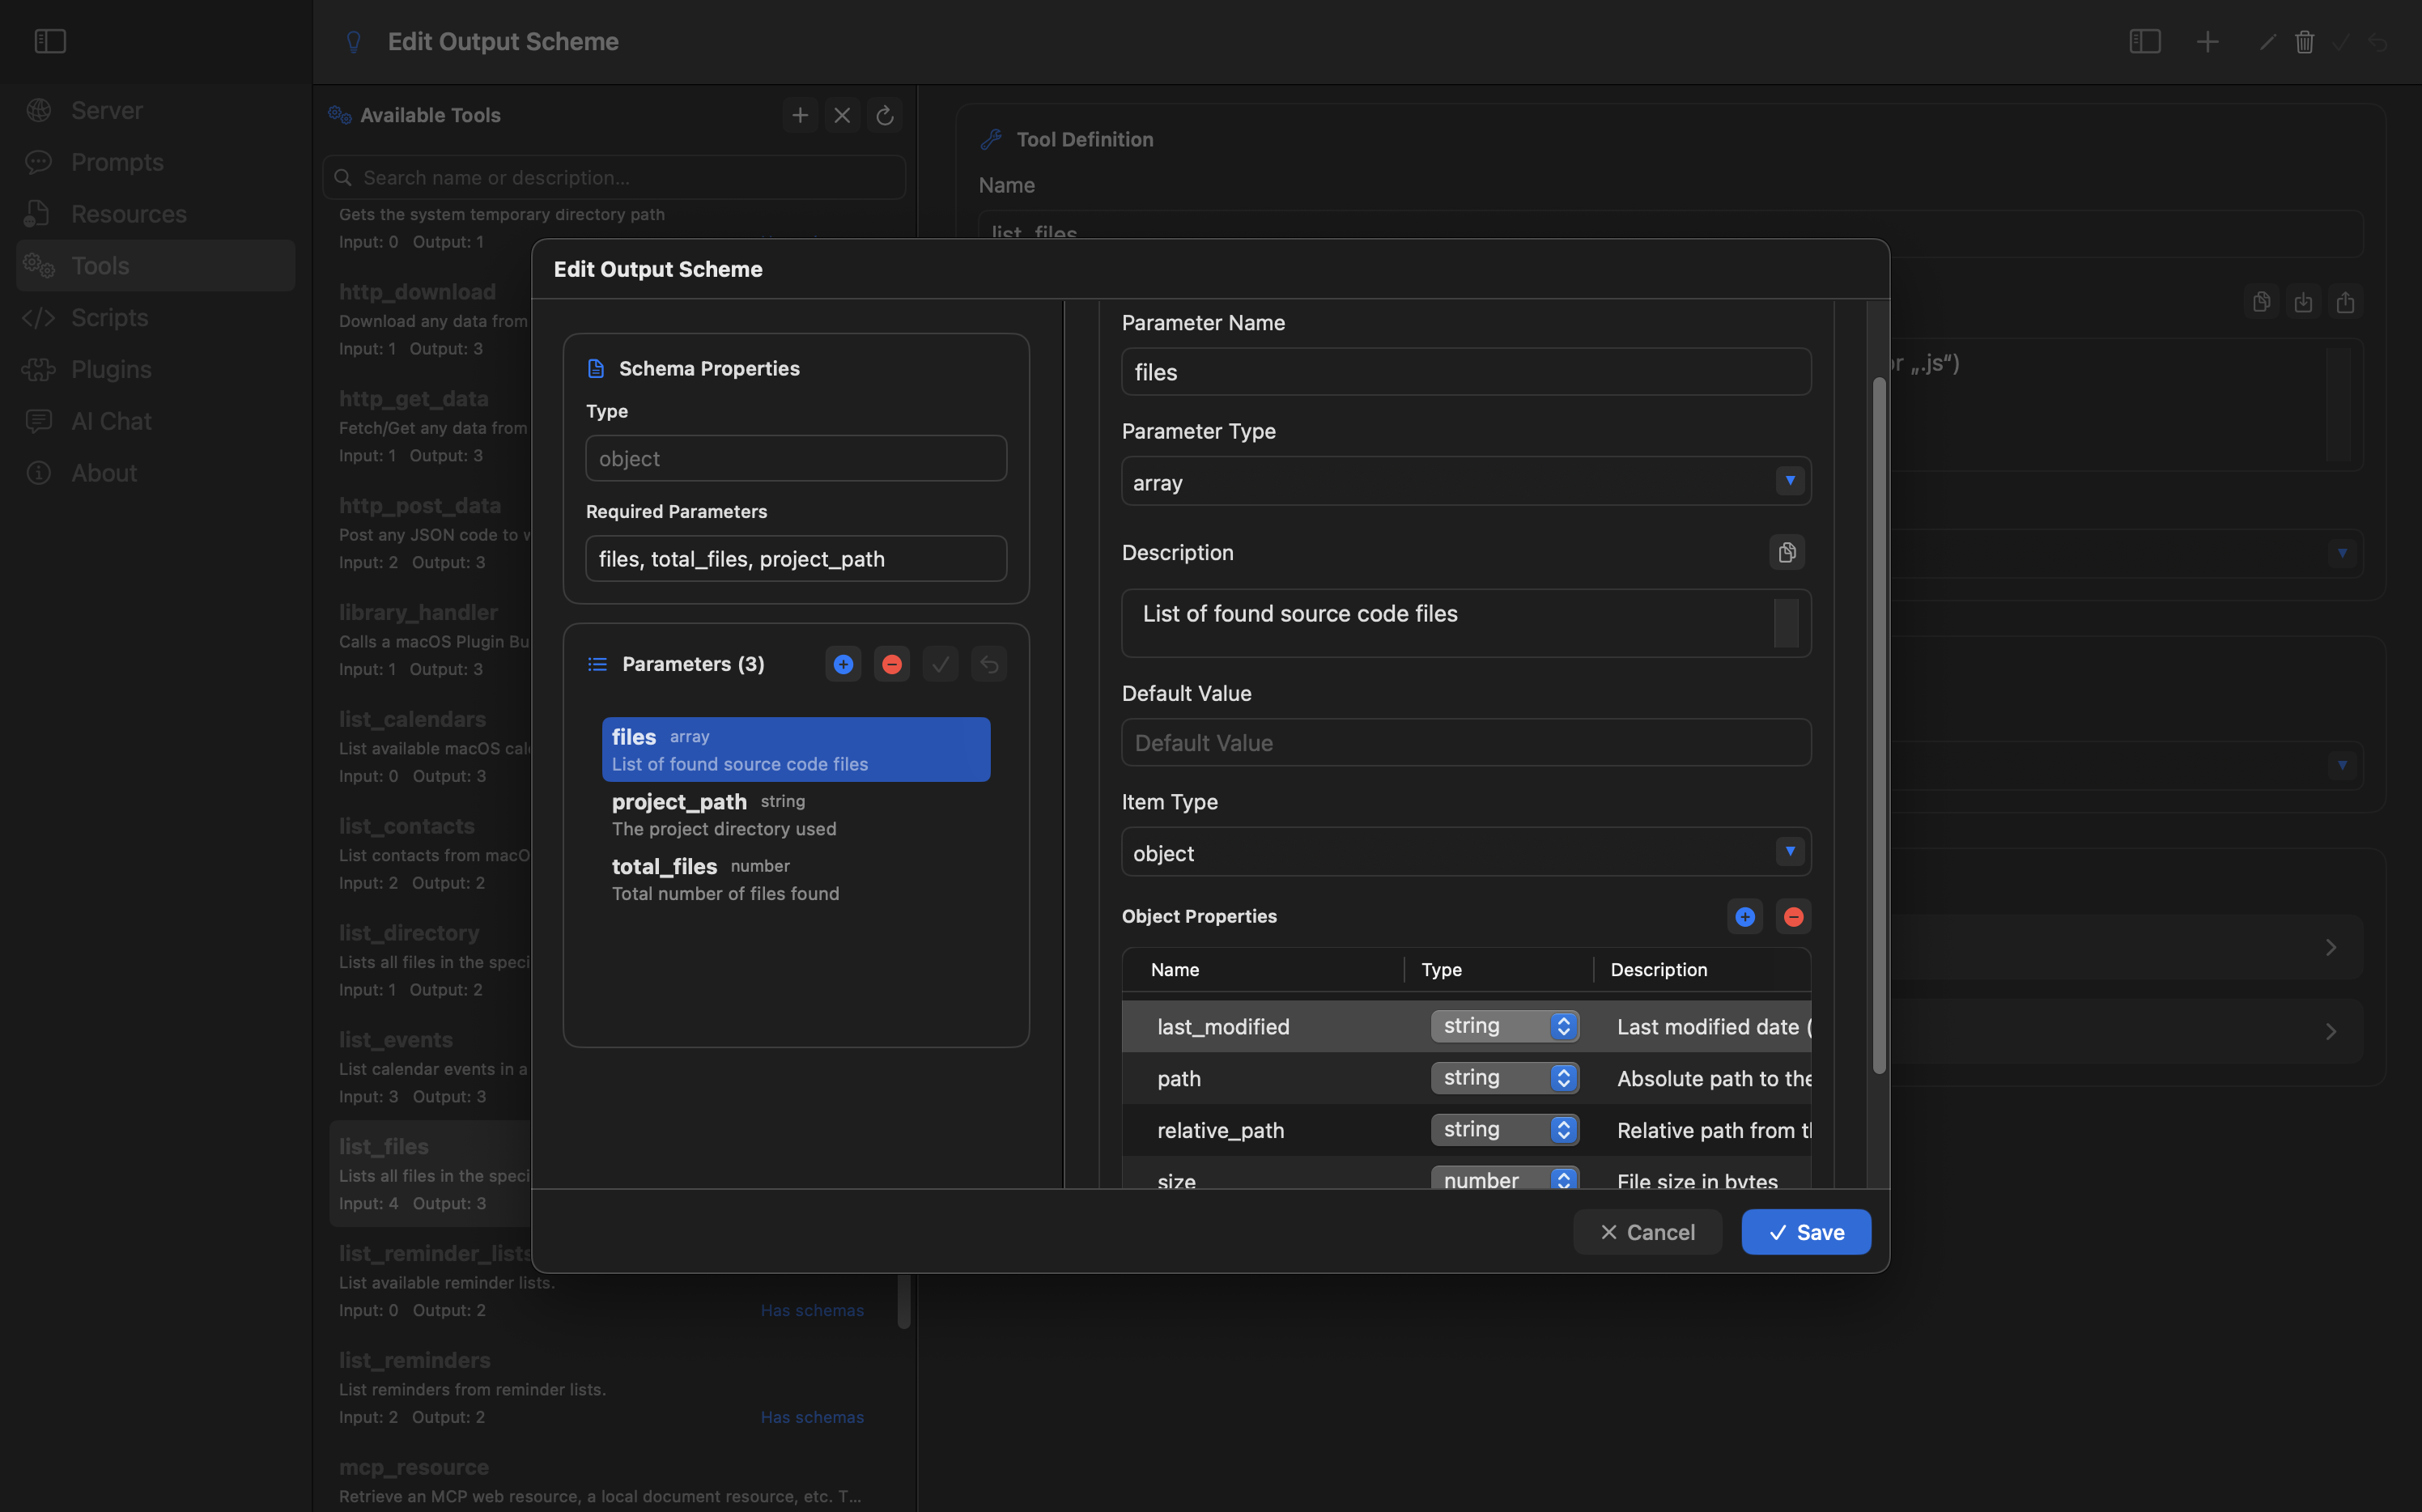Edit the Description text area
Viewport: 2422px width, 1512px height.
click(x=1466, y=623)
